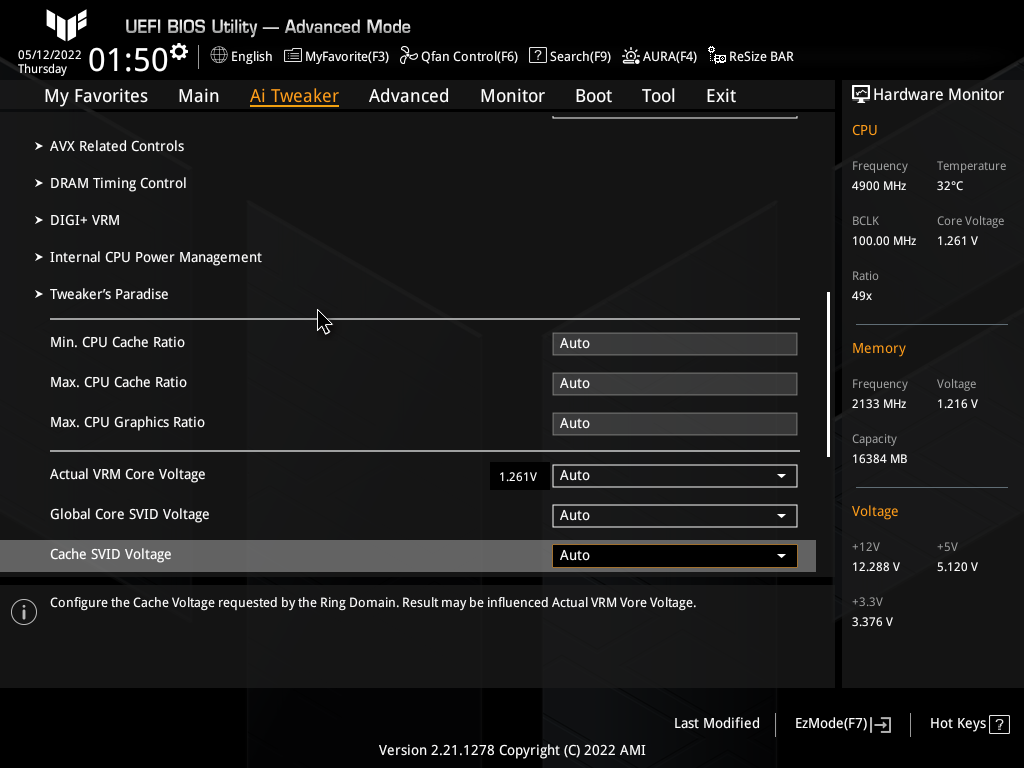
Task: Open the Tweaker's Paradise submenu
Action: [x=109, y=295]
